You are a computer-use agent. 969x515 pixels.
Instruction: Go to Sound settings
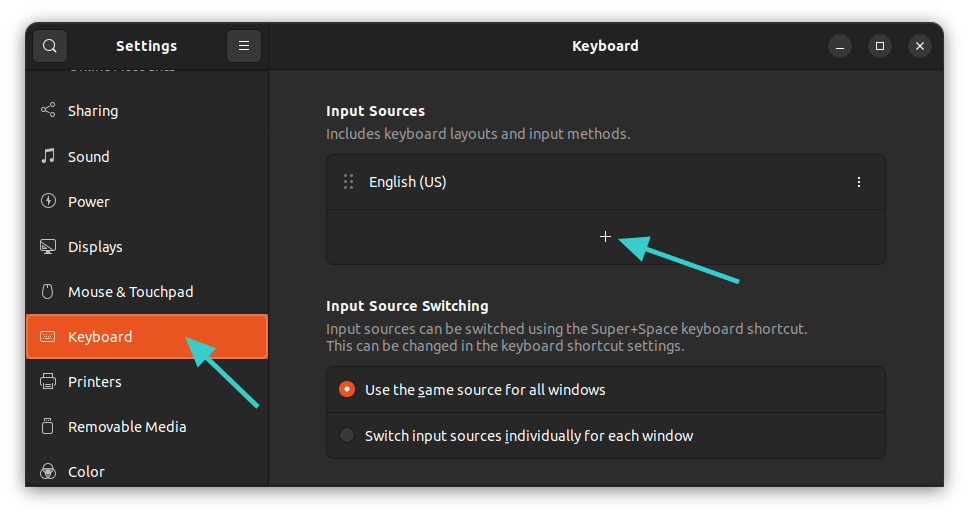[89, 157]
